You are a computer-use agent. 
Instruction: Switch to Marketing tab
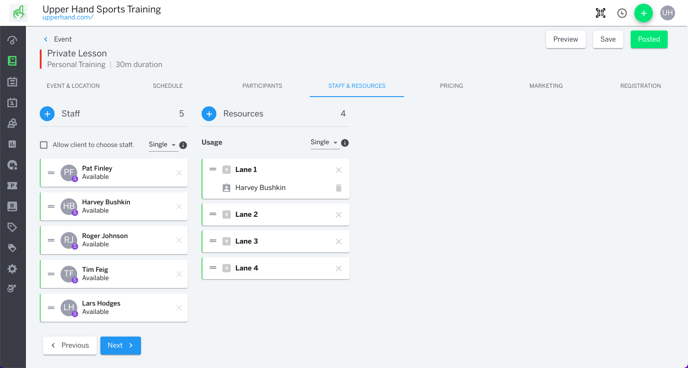[x=546, y=86]
